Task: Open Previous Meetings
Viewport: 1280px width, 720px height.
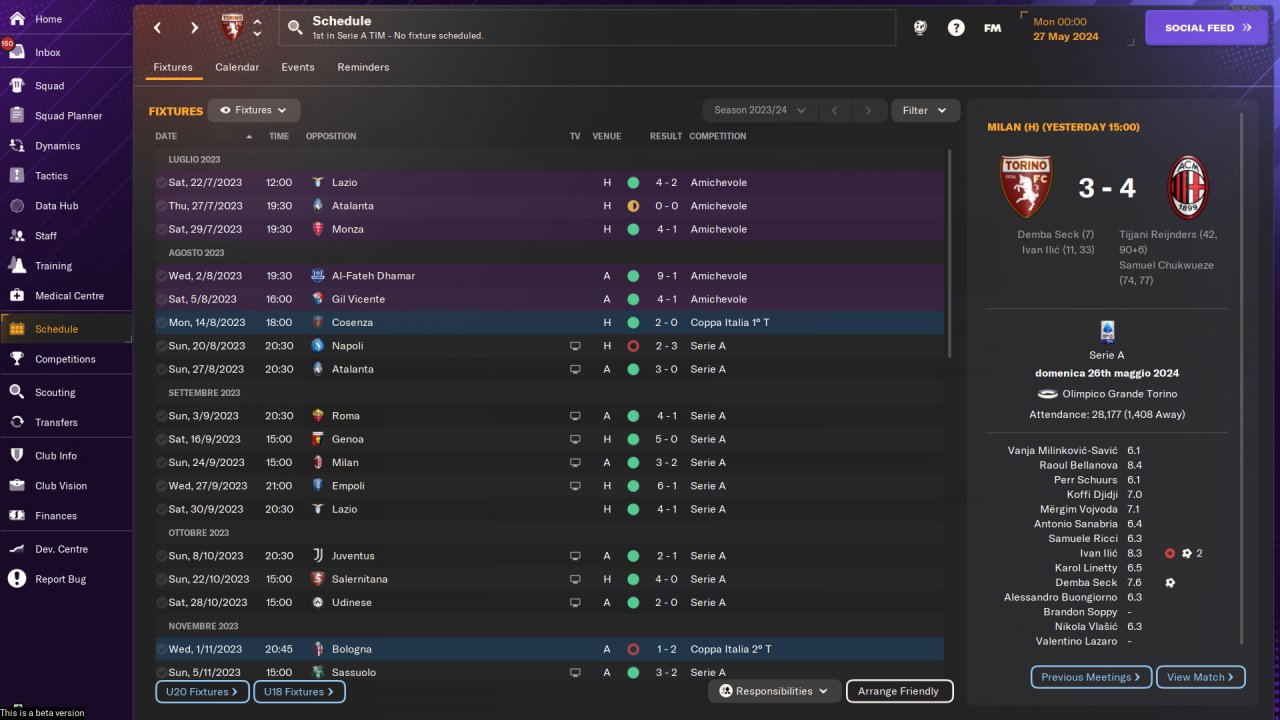Action: 1091,677
